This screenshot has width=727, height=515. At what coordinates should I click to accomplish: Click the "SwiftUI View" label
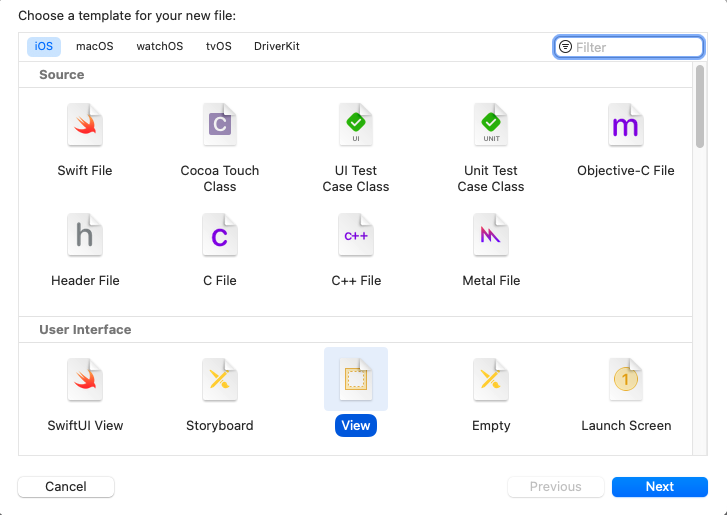coord(85,426)
